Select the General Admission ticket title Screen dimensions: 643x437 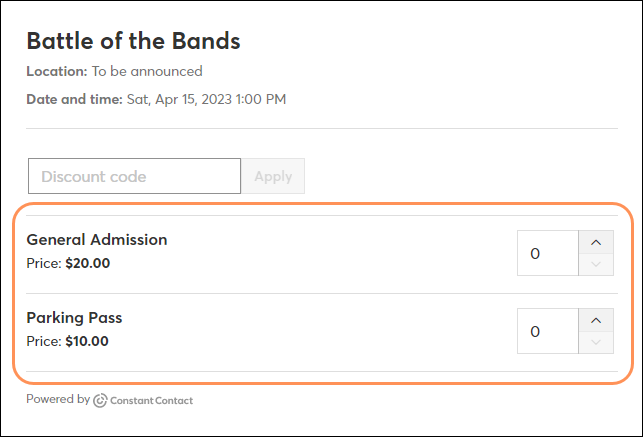pos(97,240)
